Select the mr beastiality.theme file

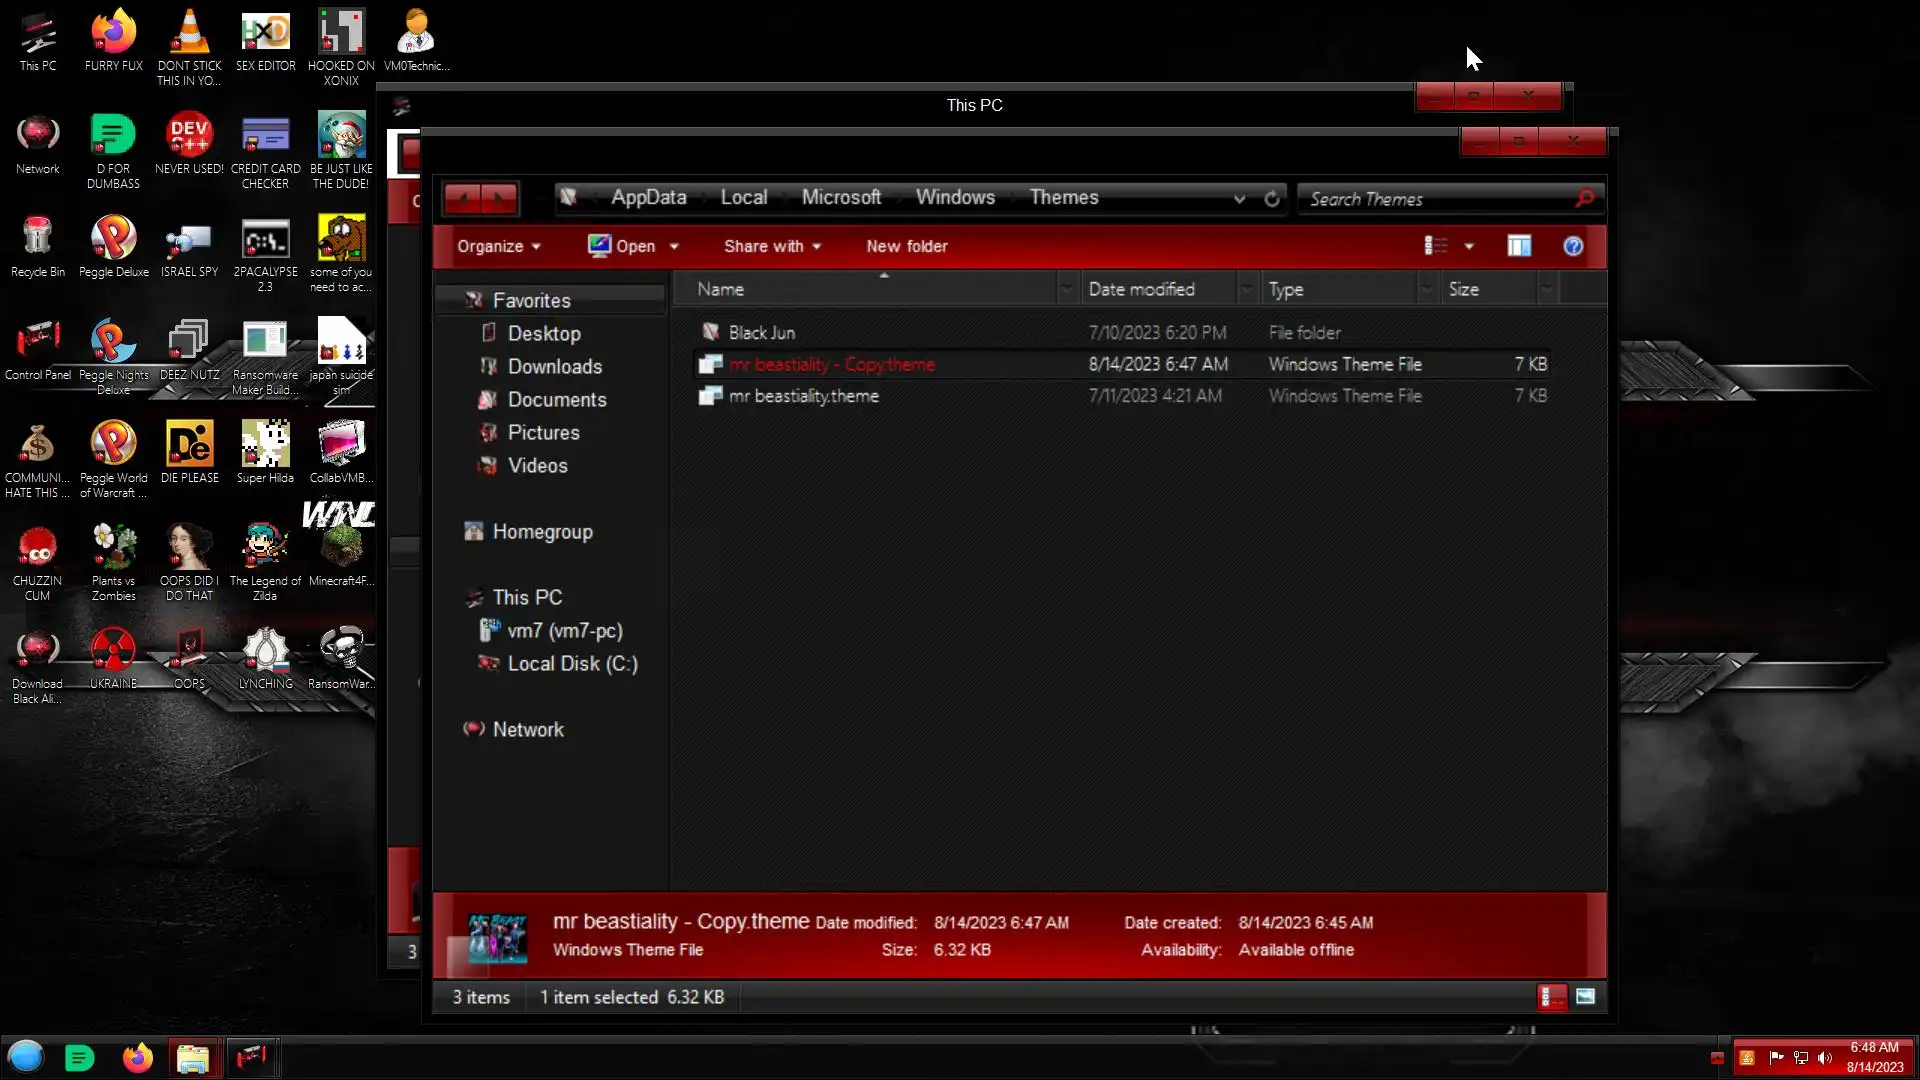coord(803,396)
